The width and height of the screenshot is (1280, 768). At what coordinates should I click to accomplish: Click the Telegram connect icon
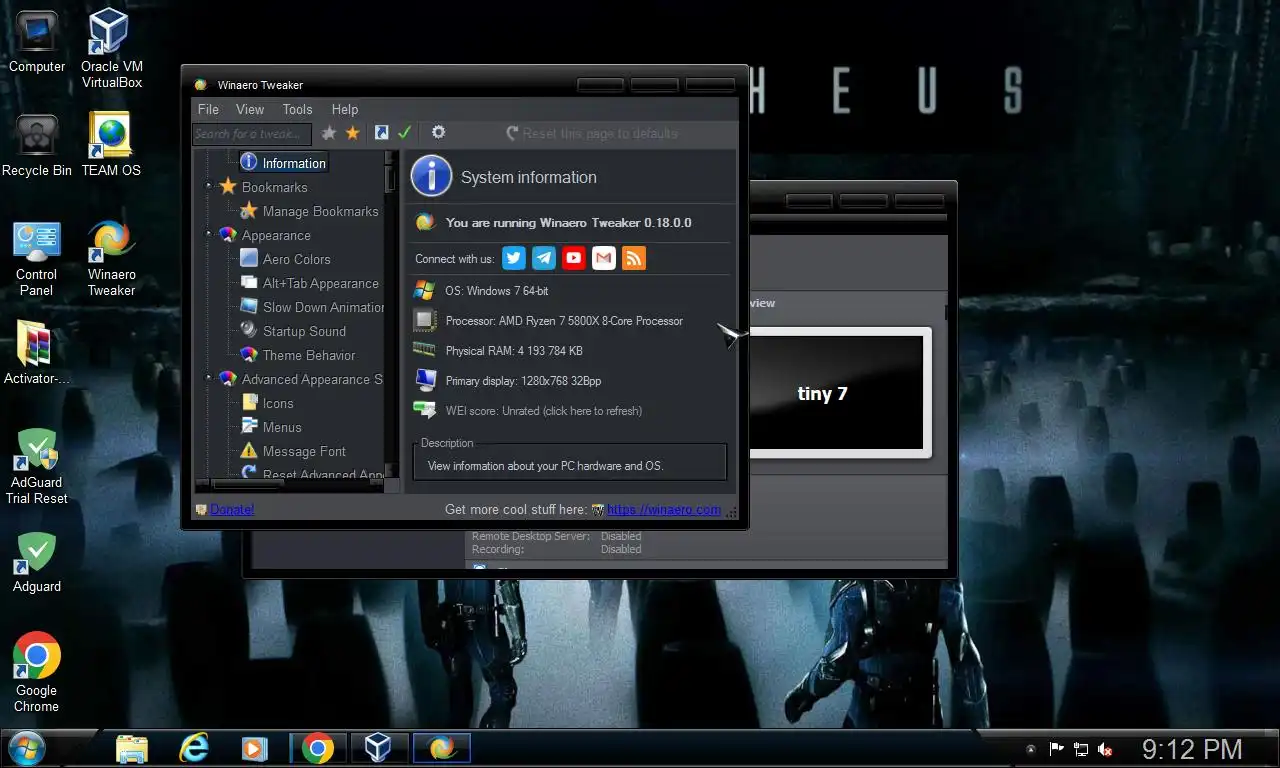(543, 258)
